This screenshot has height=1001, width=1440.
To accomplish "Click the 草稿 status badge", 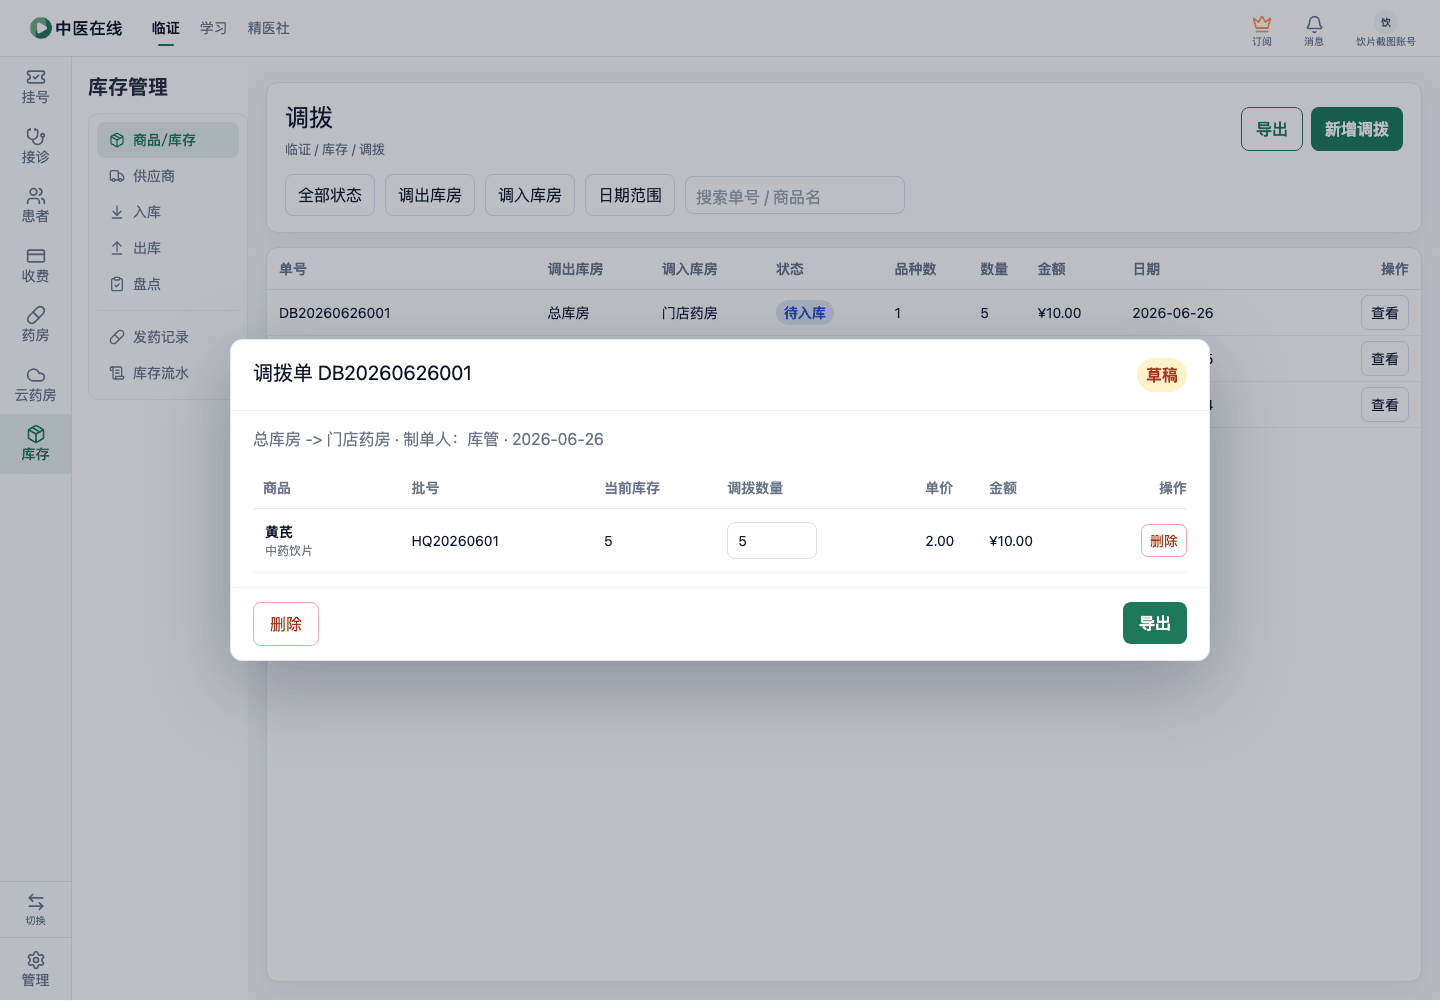I will 1162,375.
